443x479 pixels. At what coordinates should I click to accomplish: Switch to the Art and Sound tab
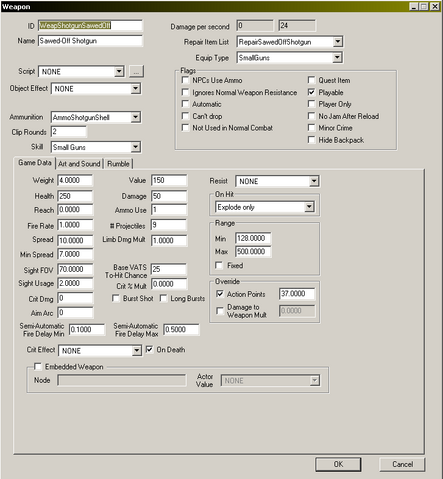[x=79, y=164]
